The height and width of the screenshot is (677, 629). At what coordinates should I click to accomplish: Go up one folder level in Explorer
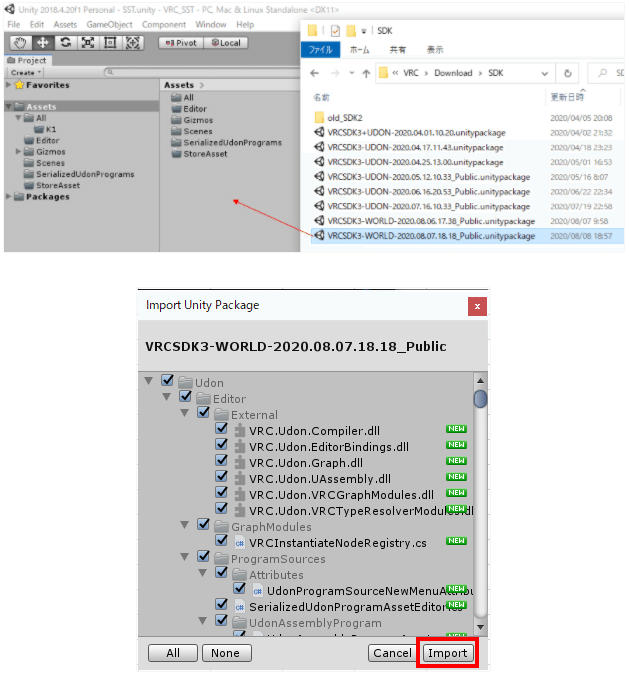[366, 73]
